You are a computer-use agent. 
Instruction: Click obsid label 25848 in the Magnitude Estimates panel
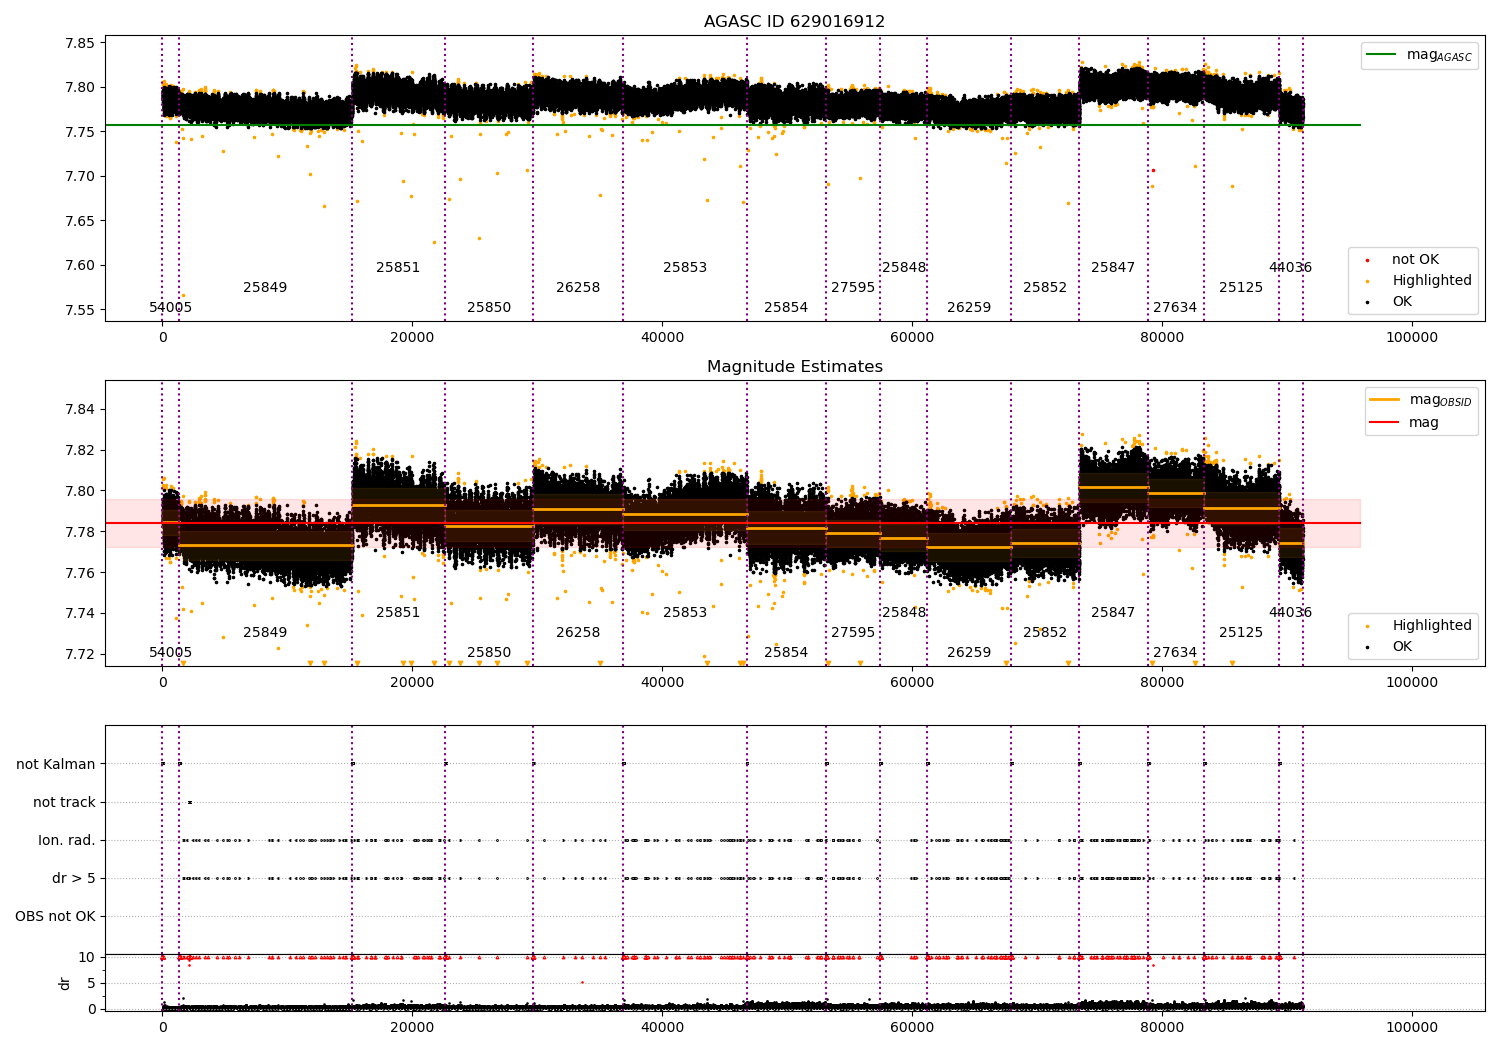pyautogui.click(x=904, y=613)
